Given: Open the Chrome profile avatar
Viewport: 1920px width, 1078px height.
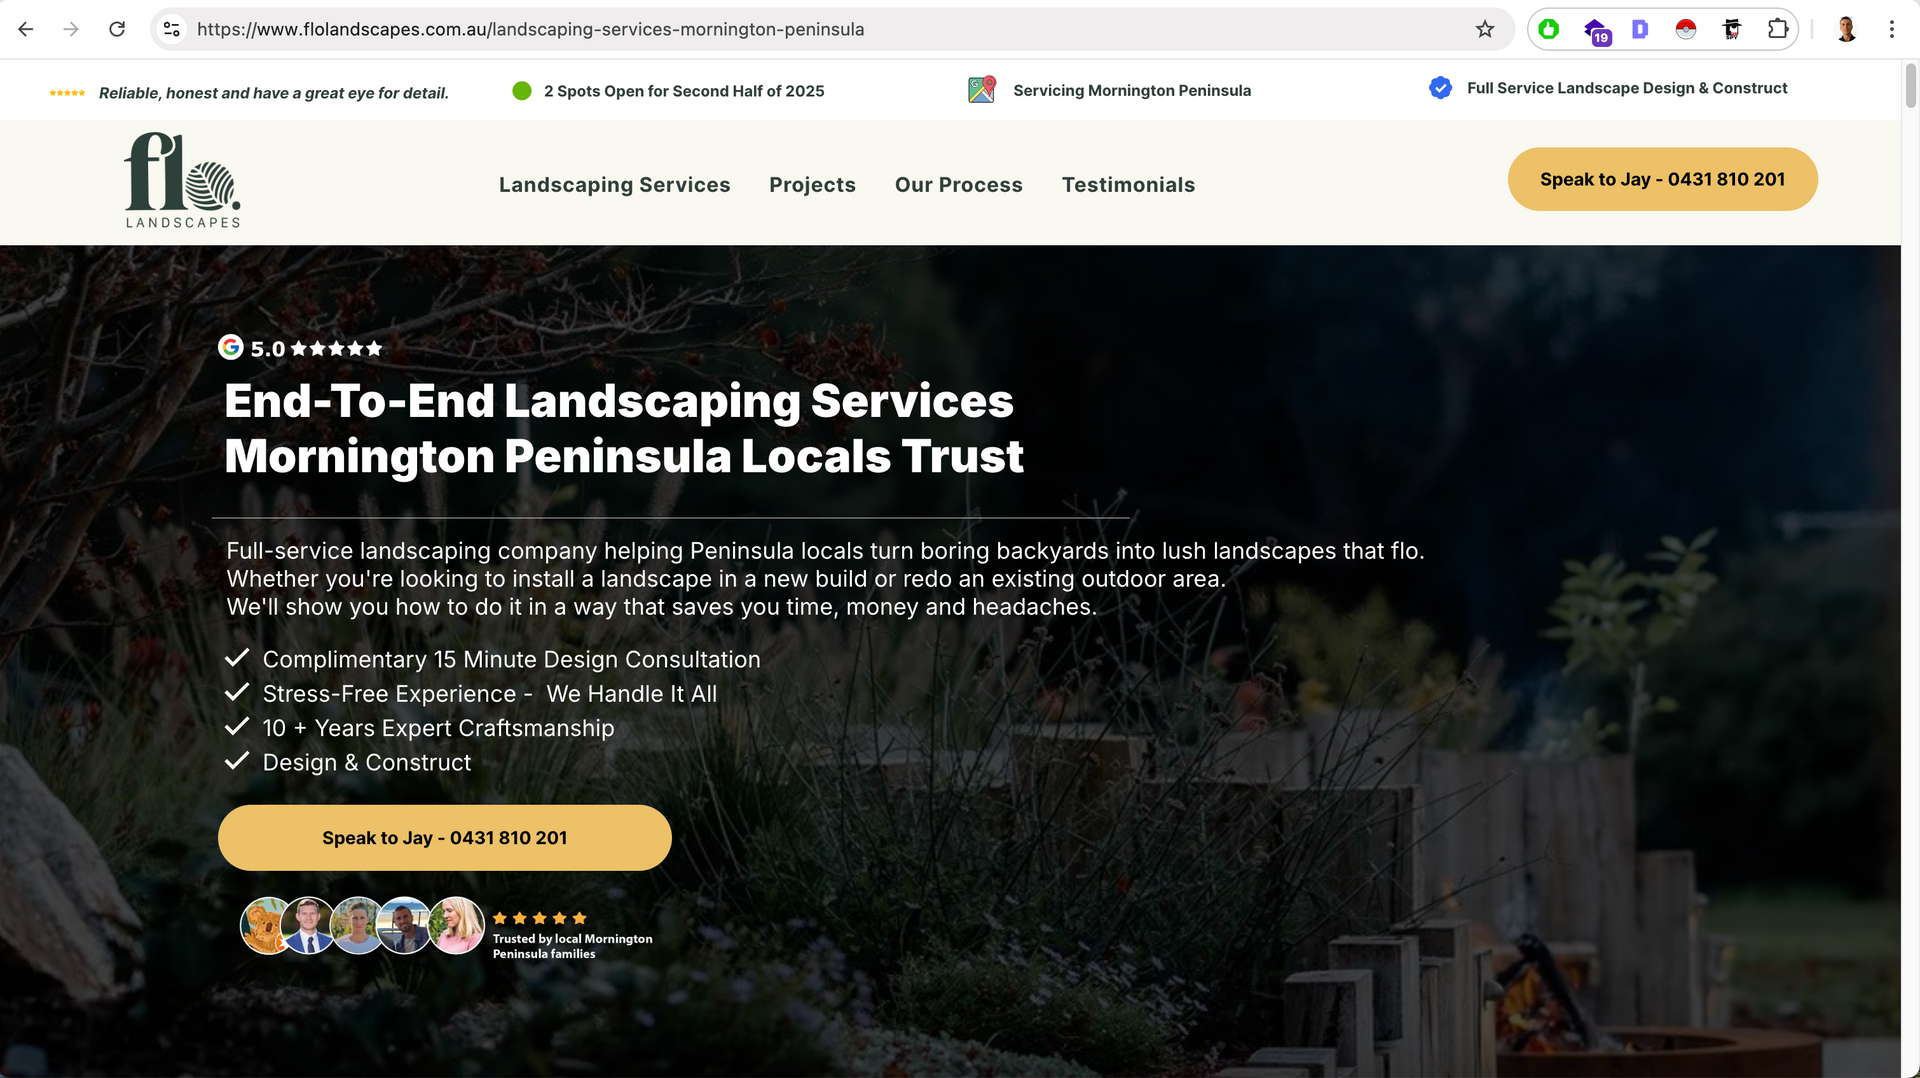Looking at the screenshot, I should [x=1846, y=29].
